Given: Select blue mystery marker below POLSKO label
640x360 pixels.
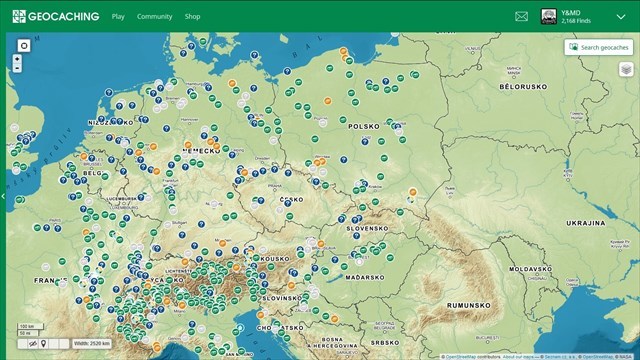Looking at the screenshot, I should [x=365, y=142].
